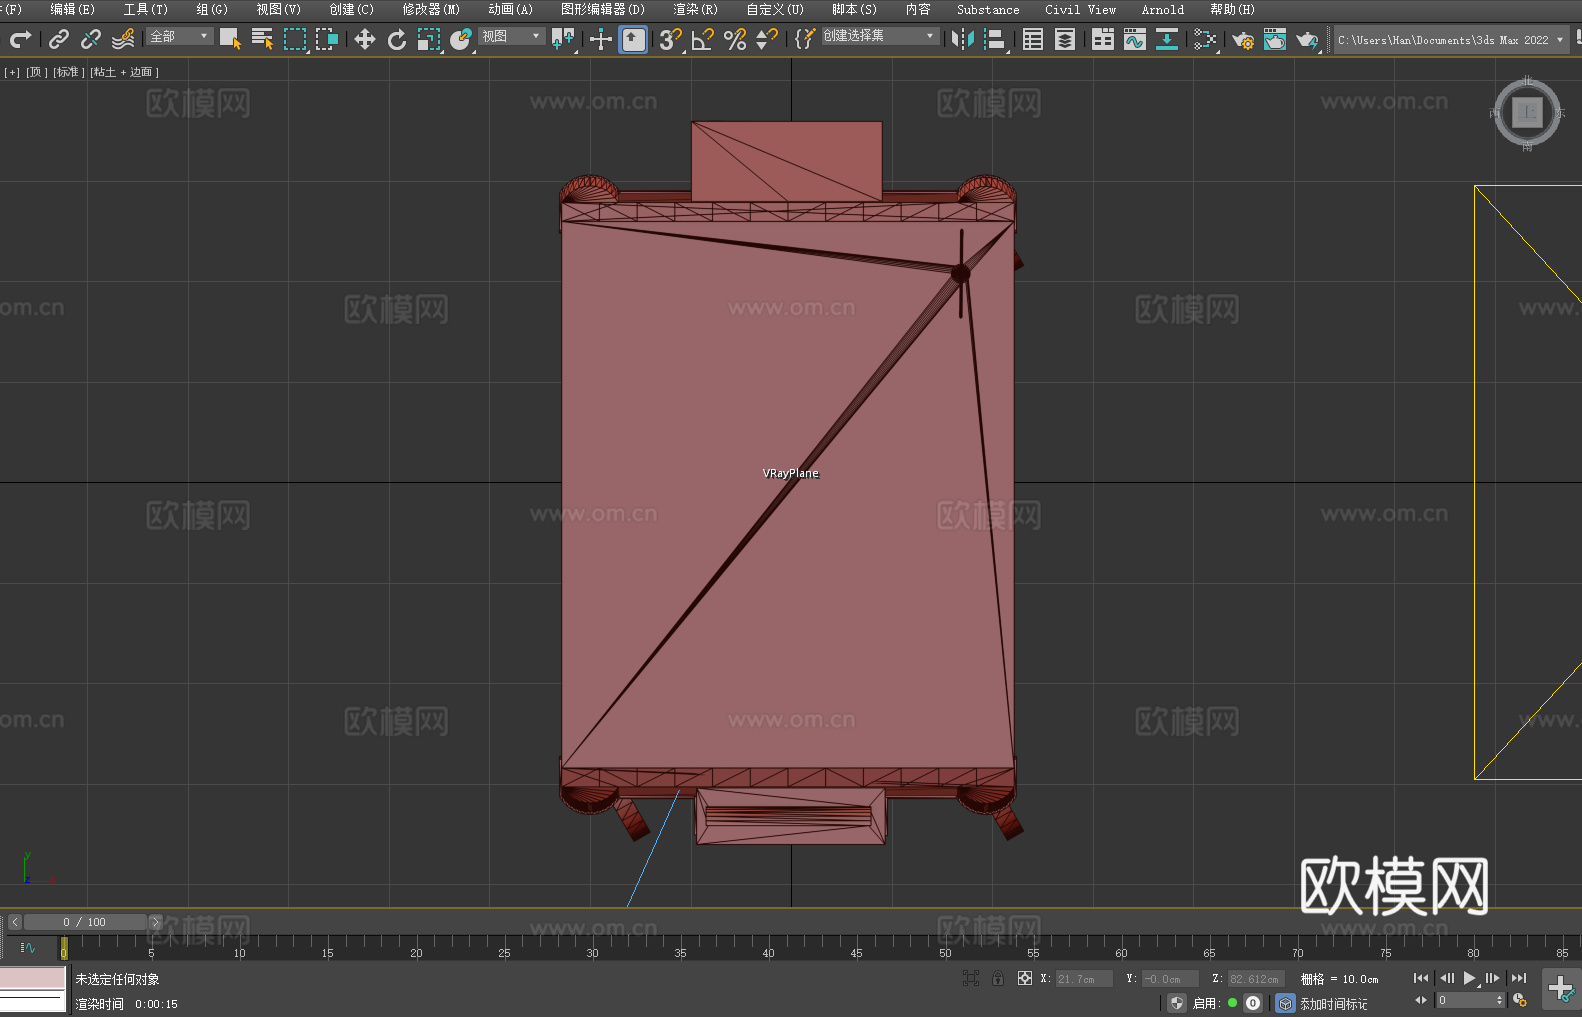1582x1017 pixels.
Task: Click the time slider 0 / 100 handle
Action: click(x=84, y=922)
